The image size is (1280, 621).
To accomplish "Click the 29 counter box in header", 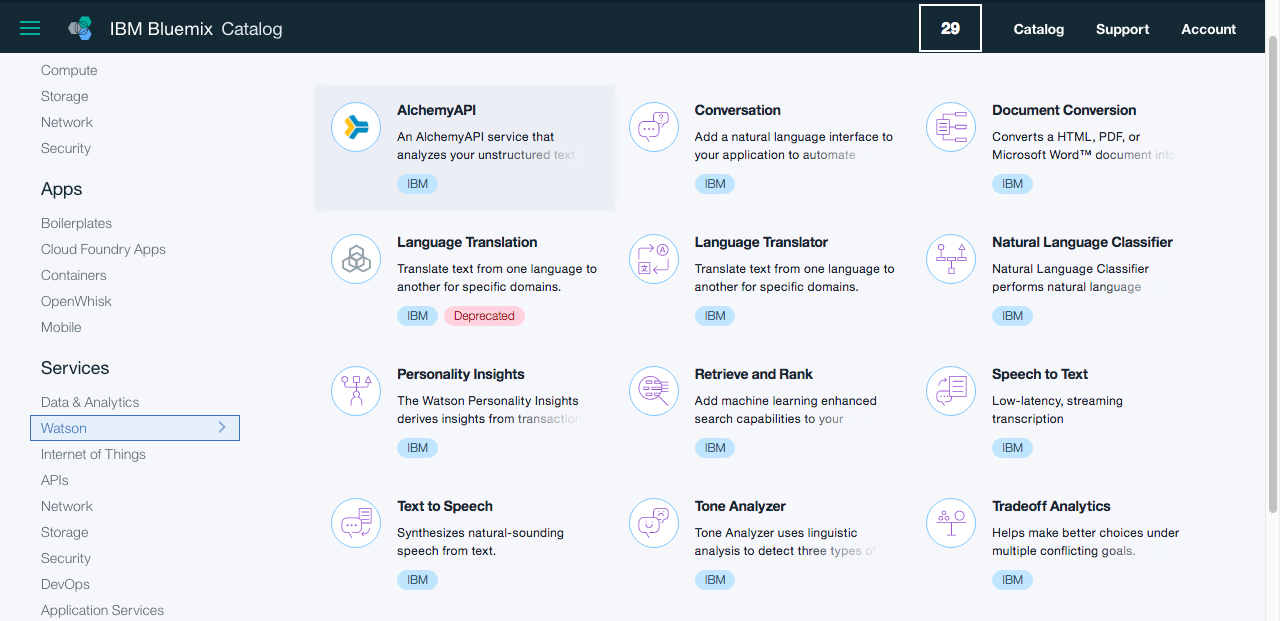I will (950, 28).
